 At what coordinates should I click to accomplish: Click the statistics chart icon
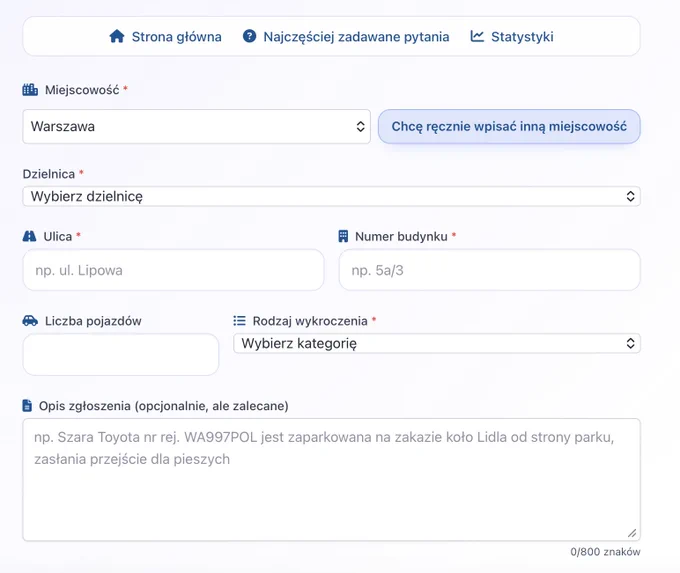477,36
